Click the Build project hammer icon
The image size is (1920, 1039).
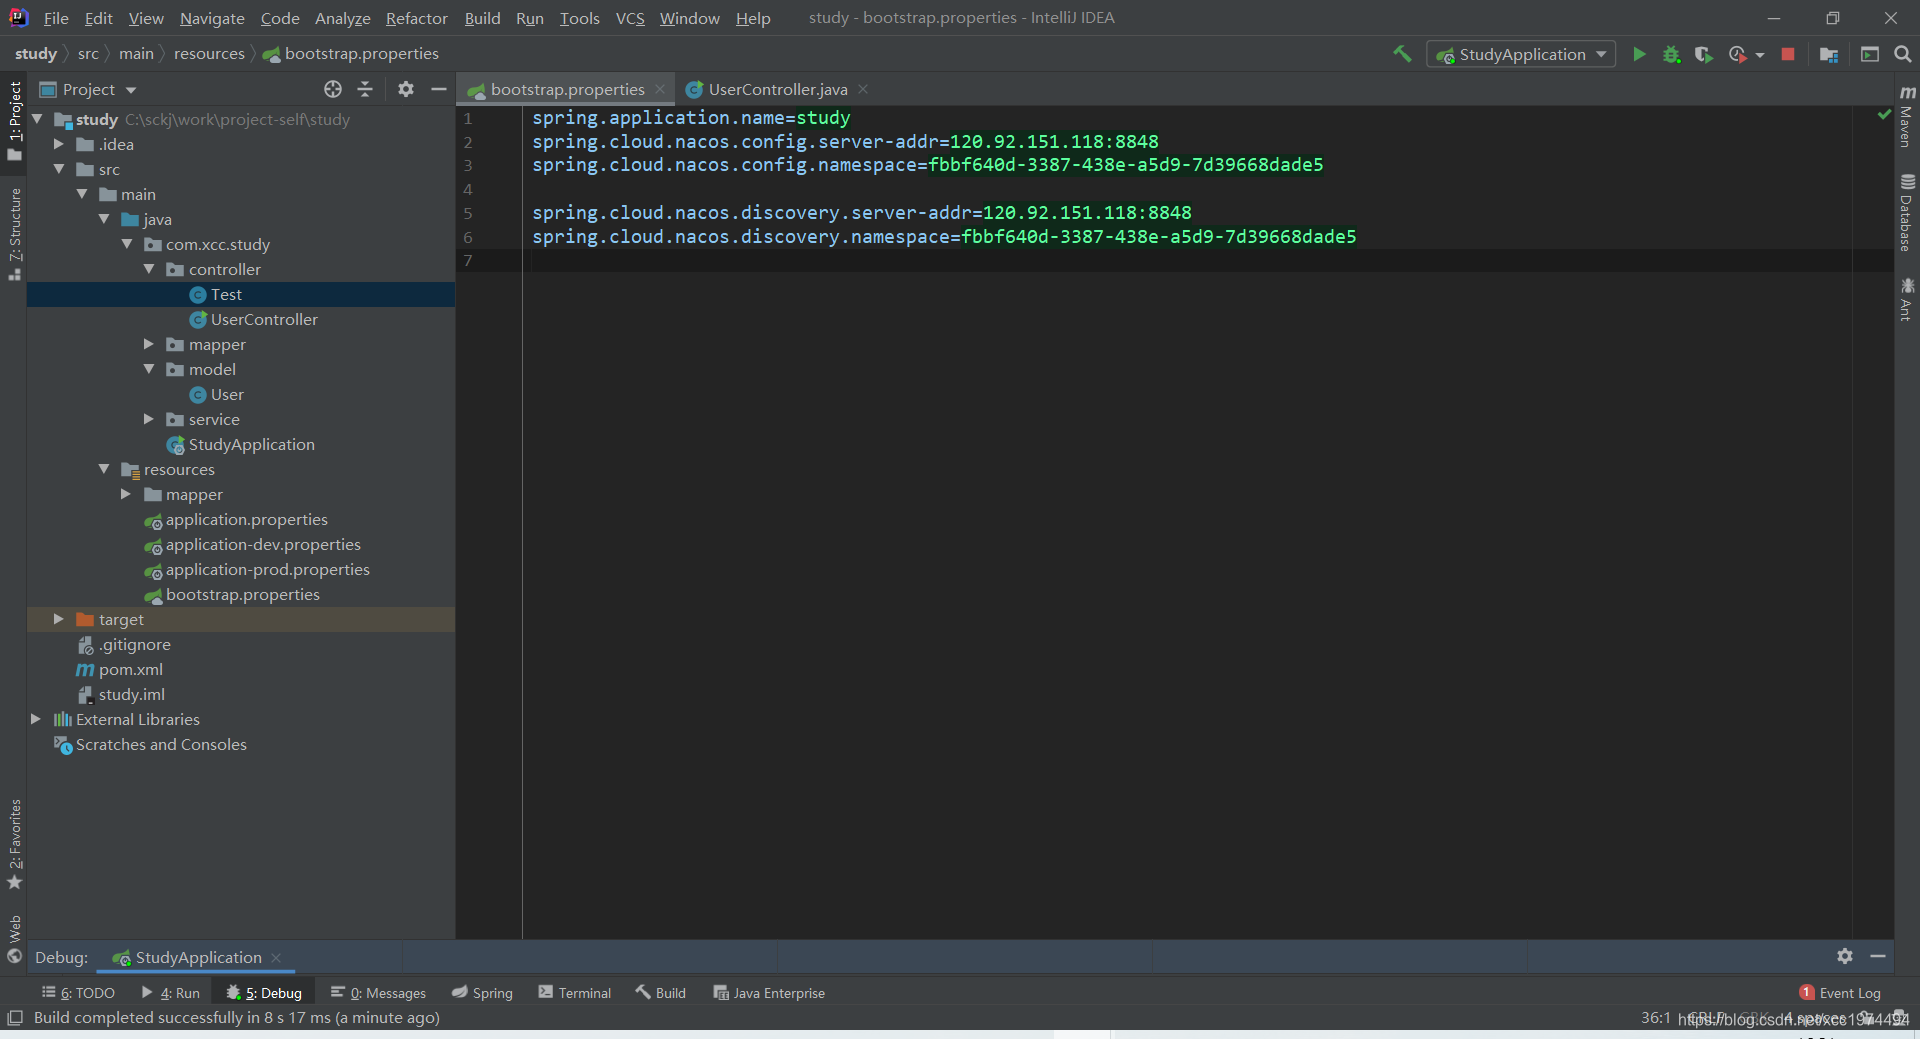coord(1402,54)
